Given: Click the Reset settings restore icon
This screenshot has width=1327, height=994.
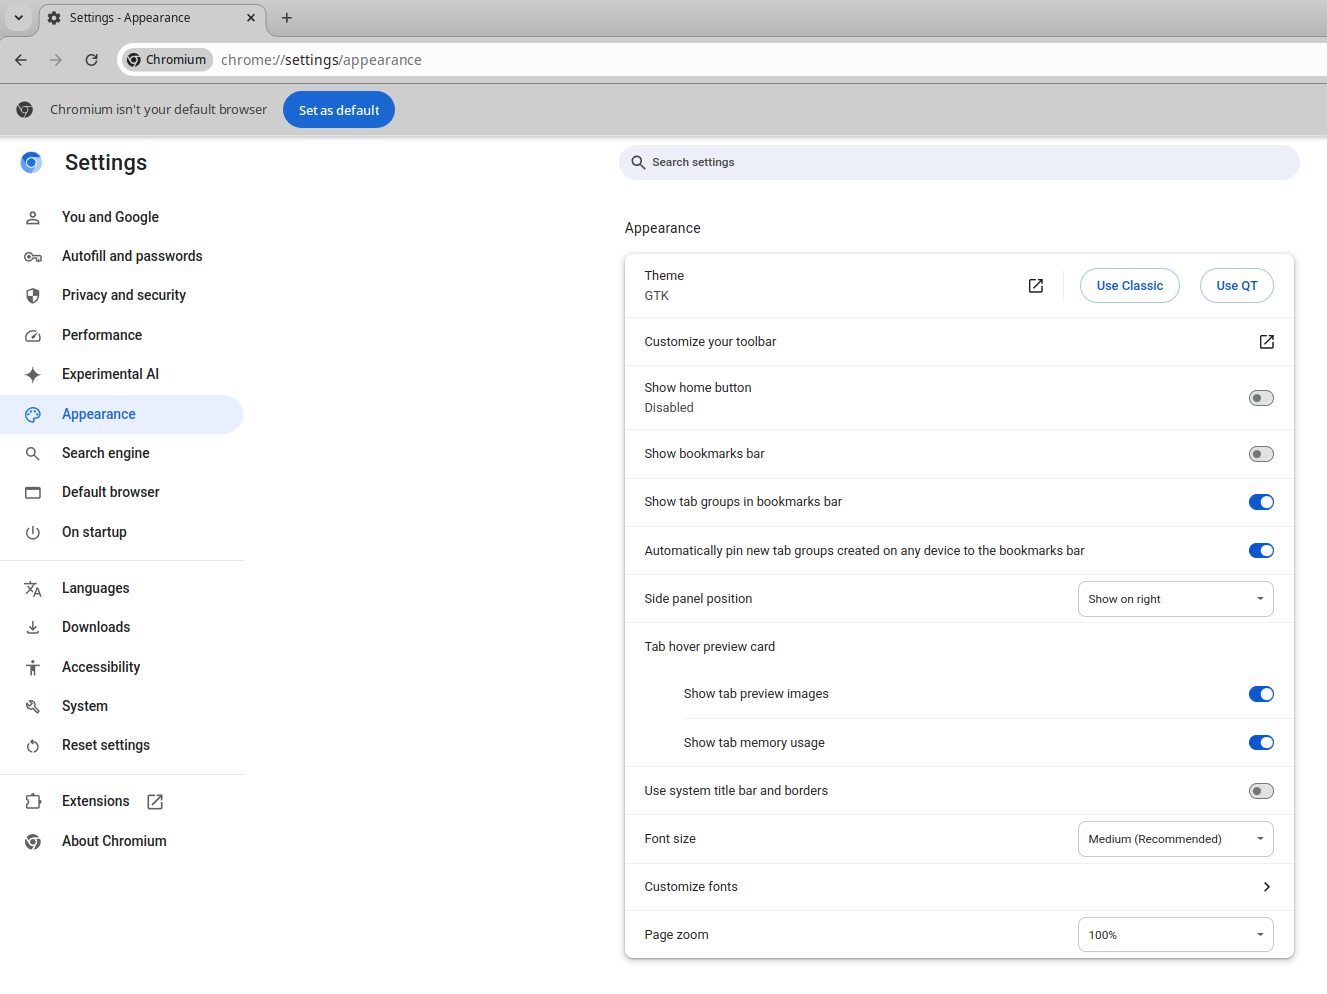Looking at the screenshot, I should (x=33, y=745).
